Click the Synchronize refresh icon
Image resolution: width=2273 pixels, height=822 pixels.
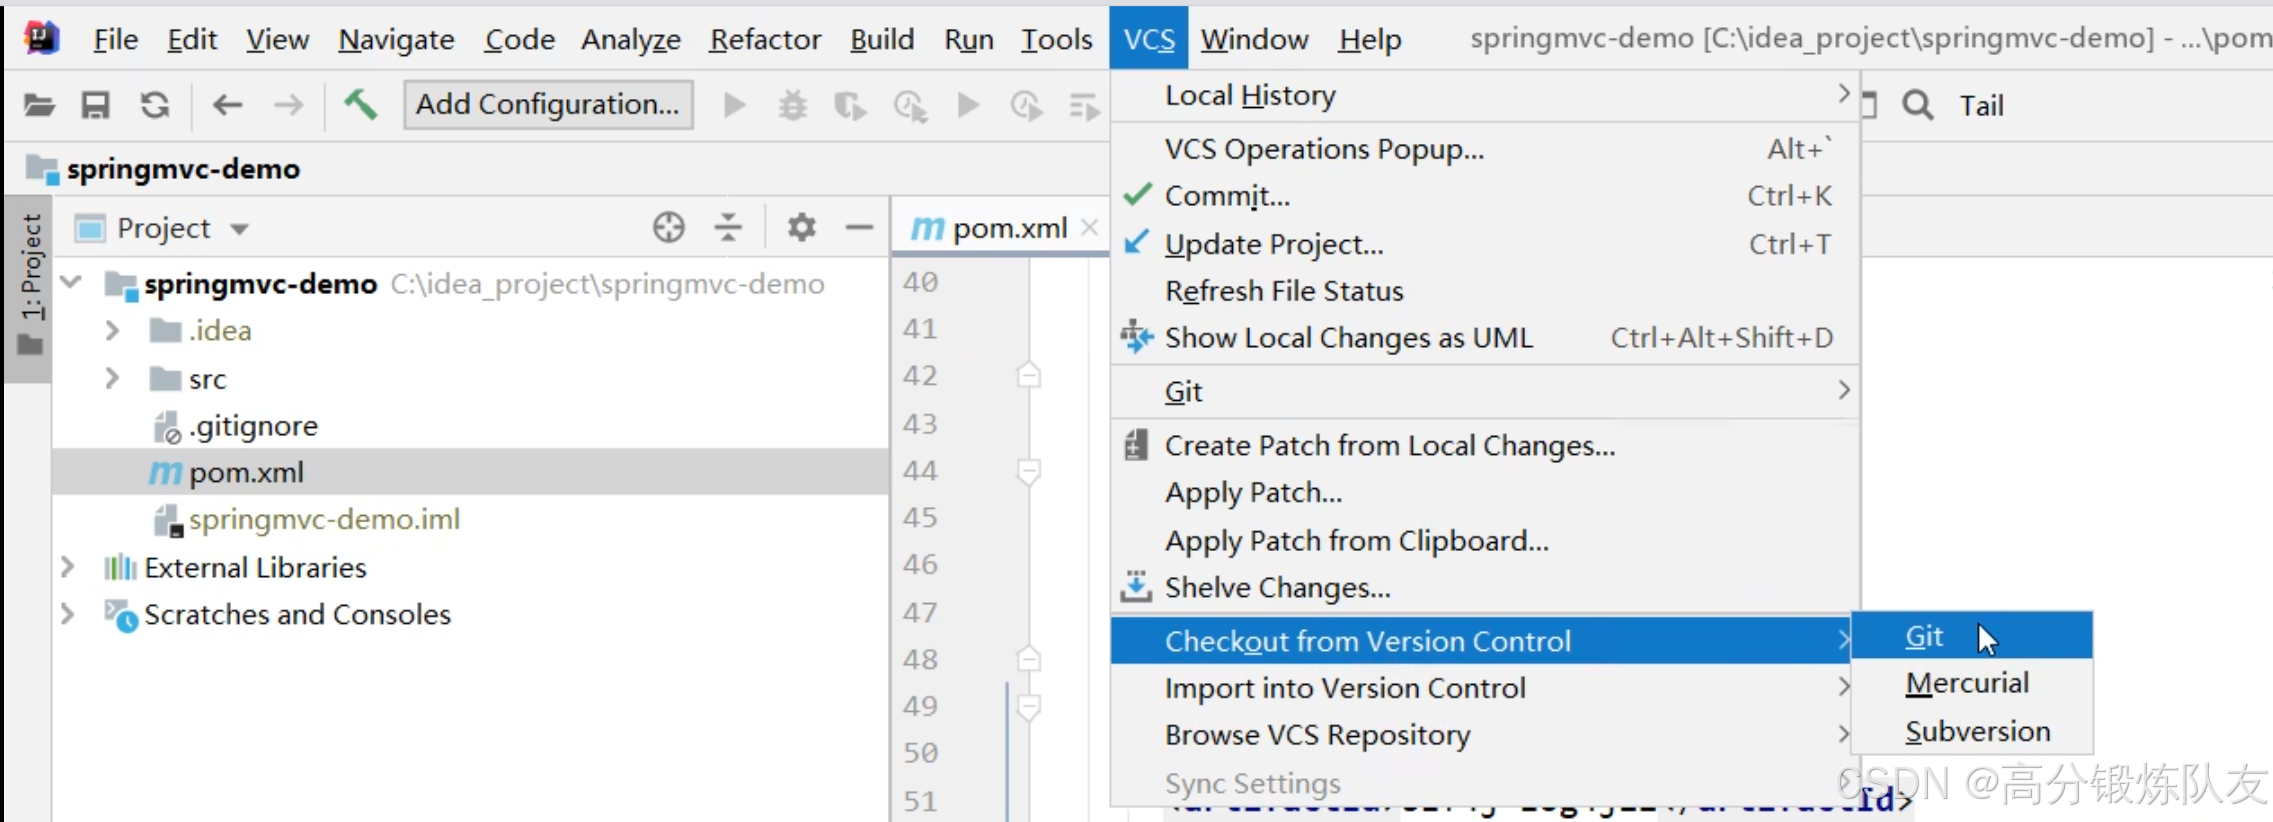click(154, 105)
